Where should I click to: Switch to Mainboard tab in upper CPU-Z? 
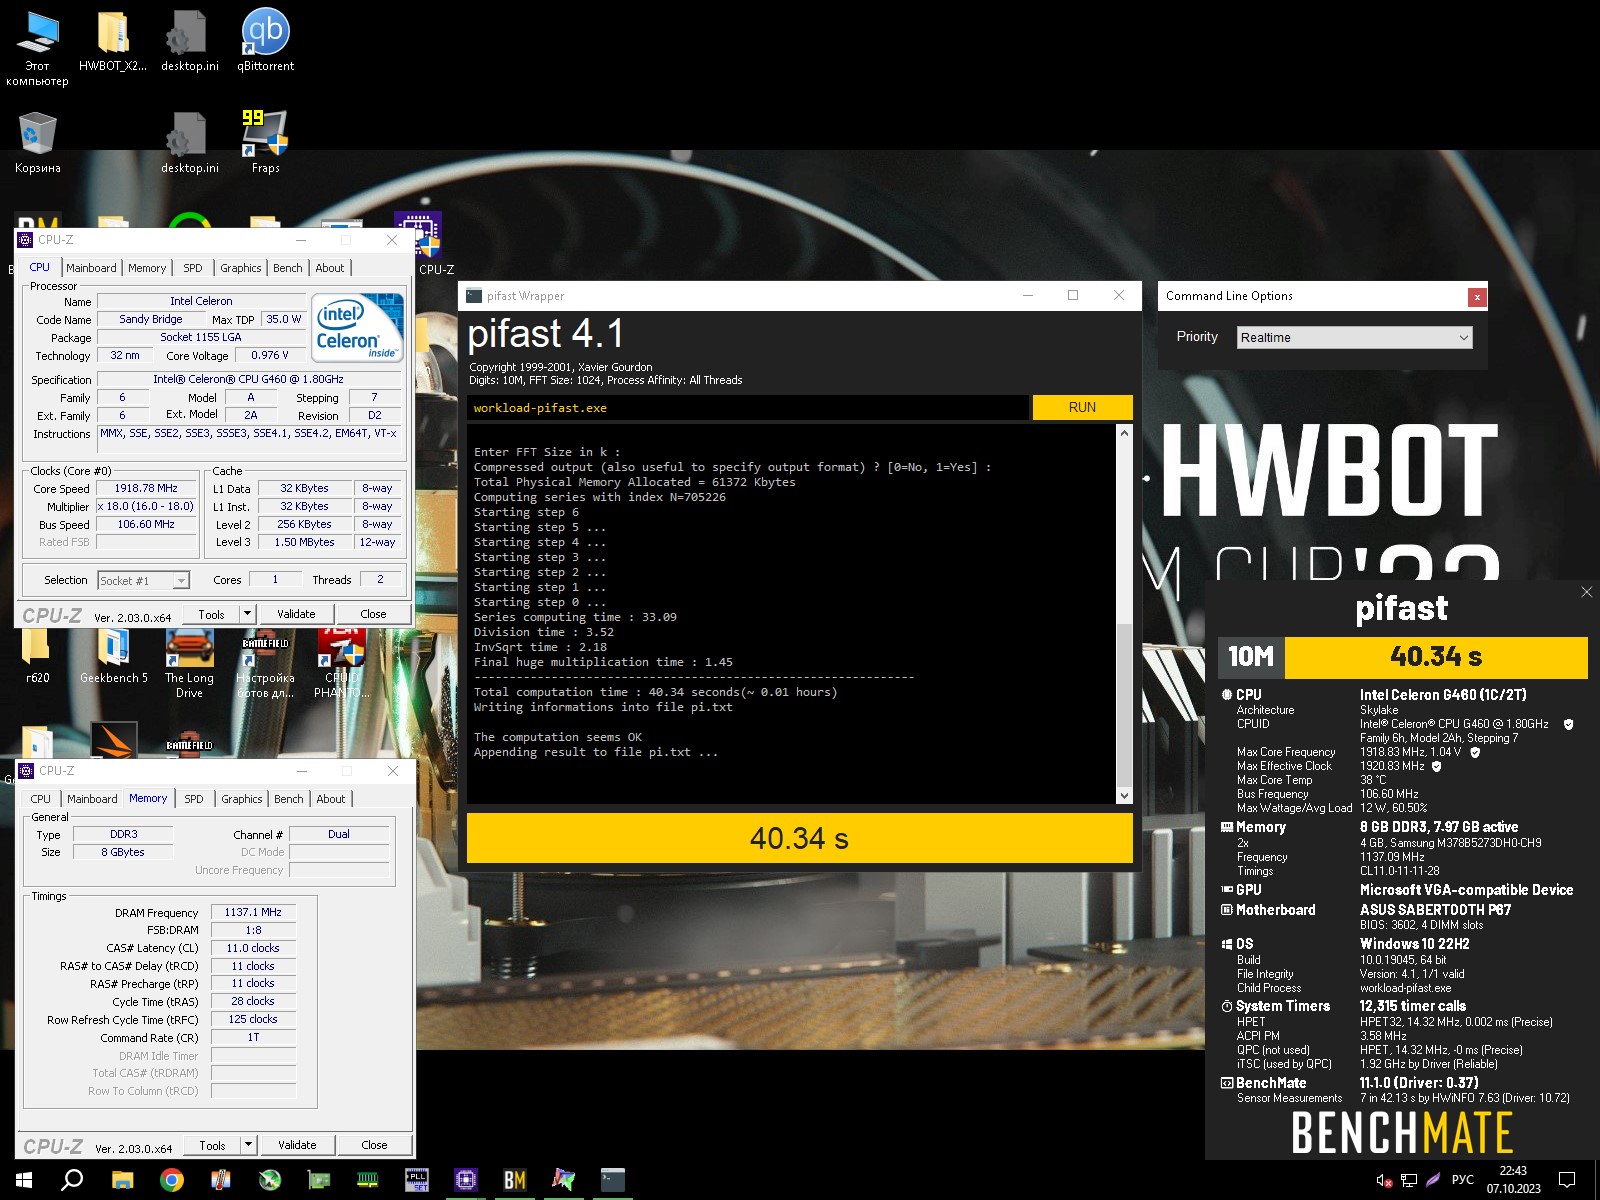91,268
